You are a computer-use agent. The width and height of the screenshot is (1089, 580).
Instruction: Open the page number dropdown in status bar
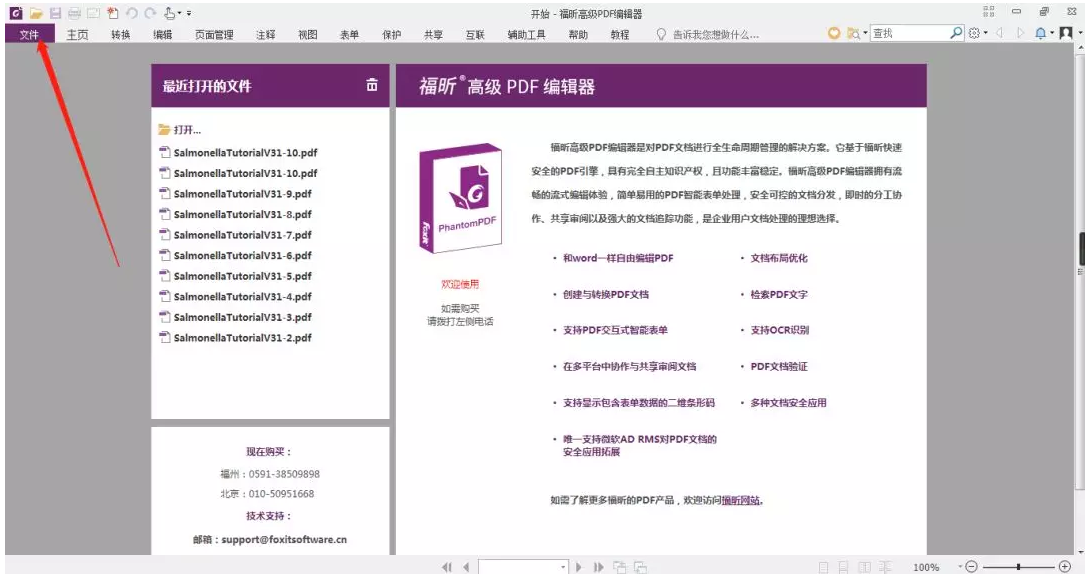563,567
